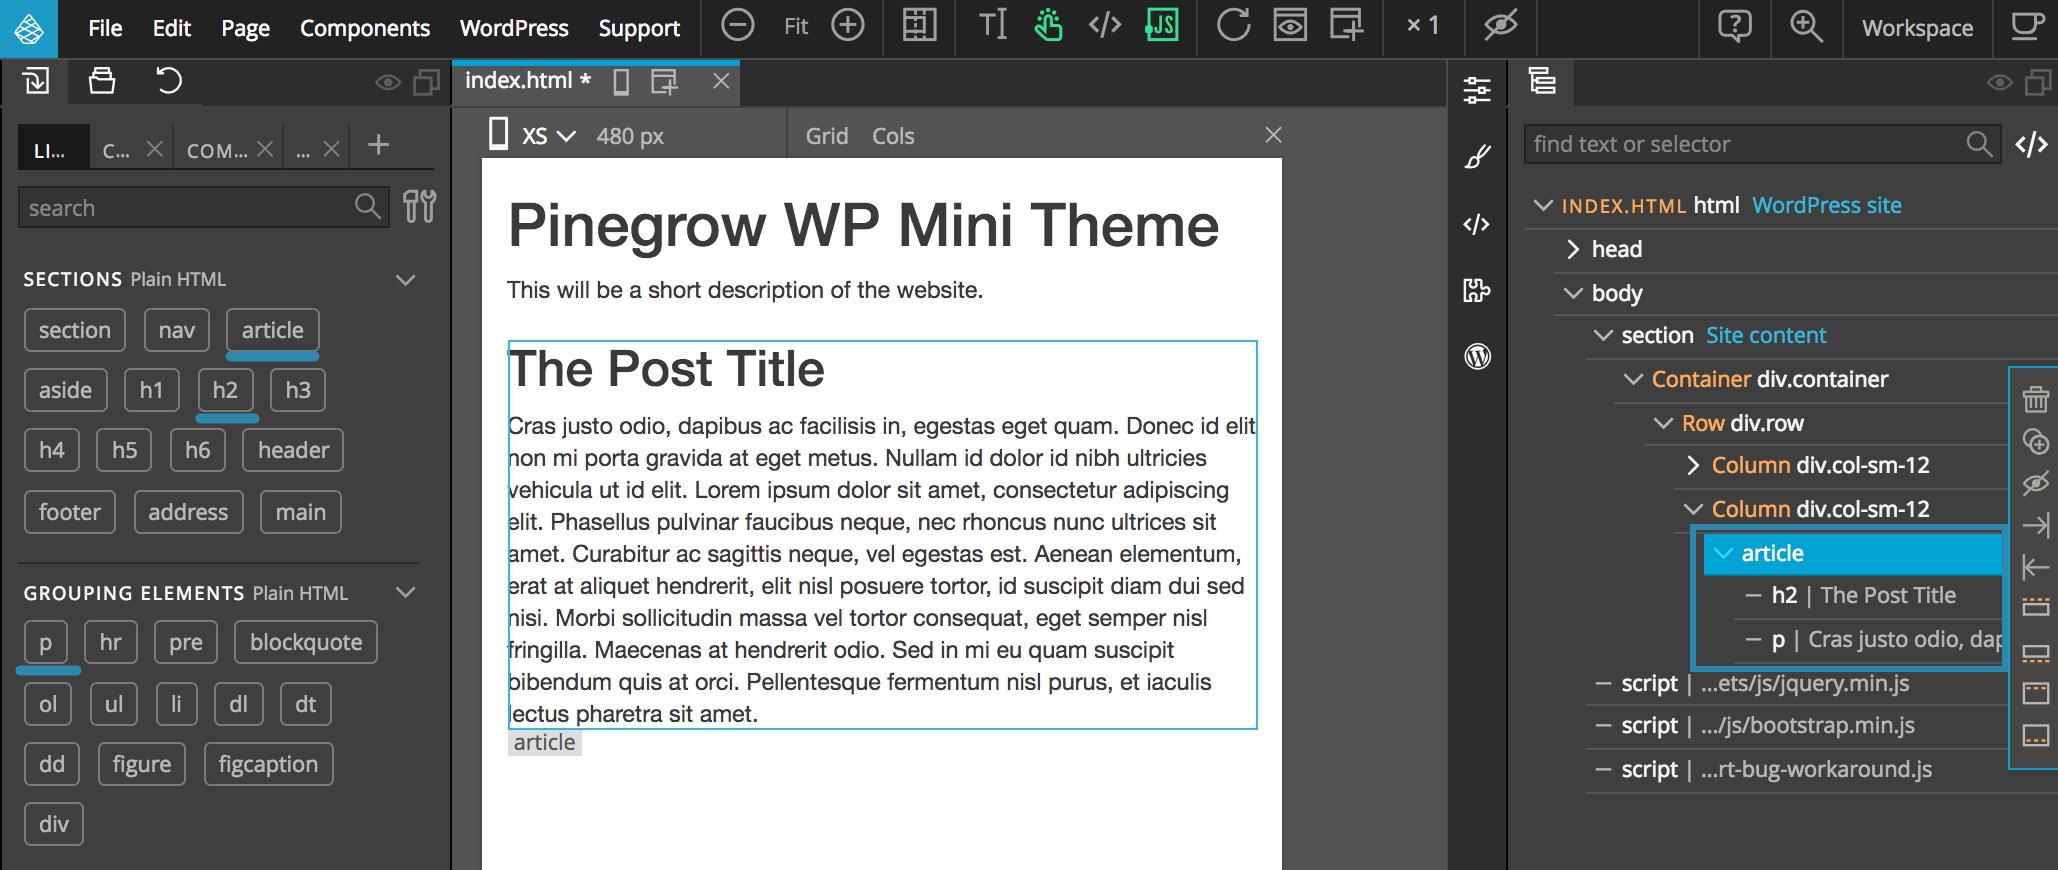Open the page layout panels icon
This screenshot has width=2058, height=870.
click(x=919, y=26)
